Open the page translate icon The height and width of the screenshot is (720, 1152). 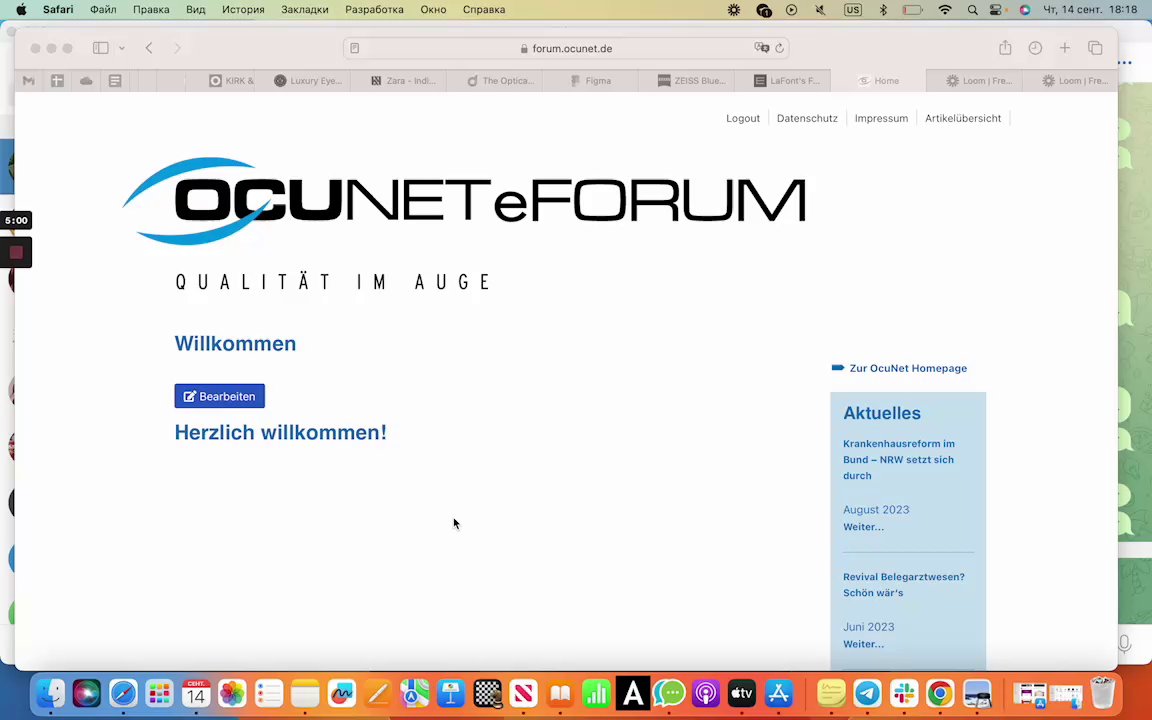click(x=761, y=48)
